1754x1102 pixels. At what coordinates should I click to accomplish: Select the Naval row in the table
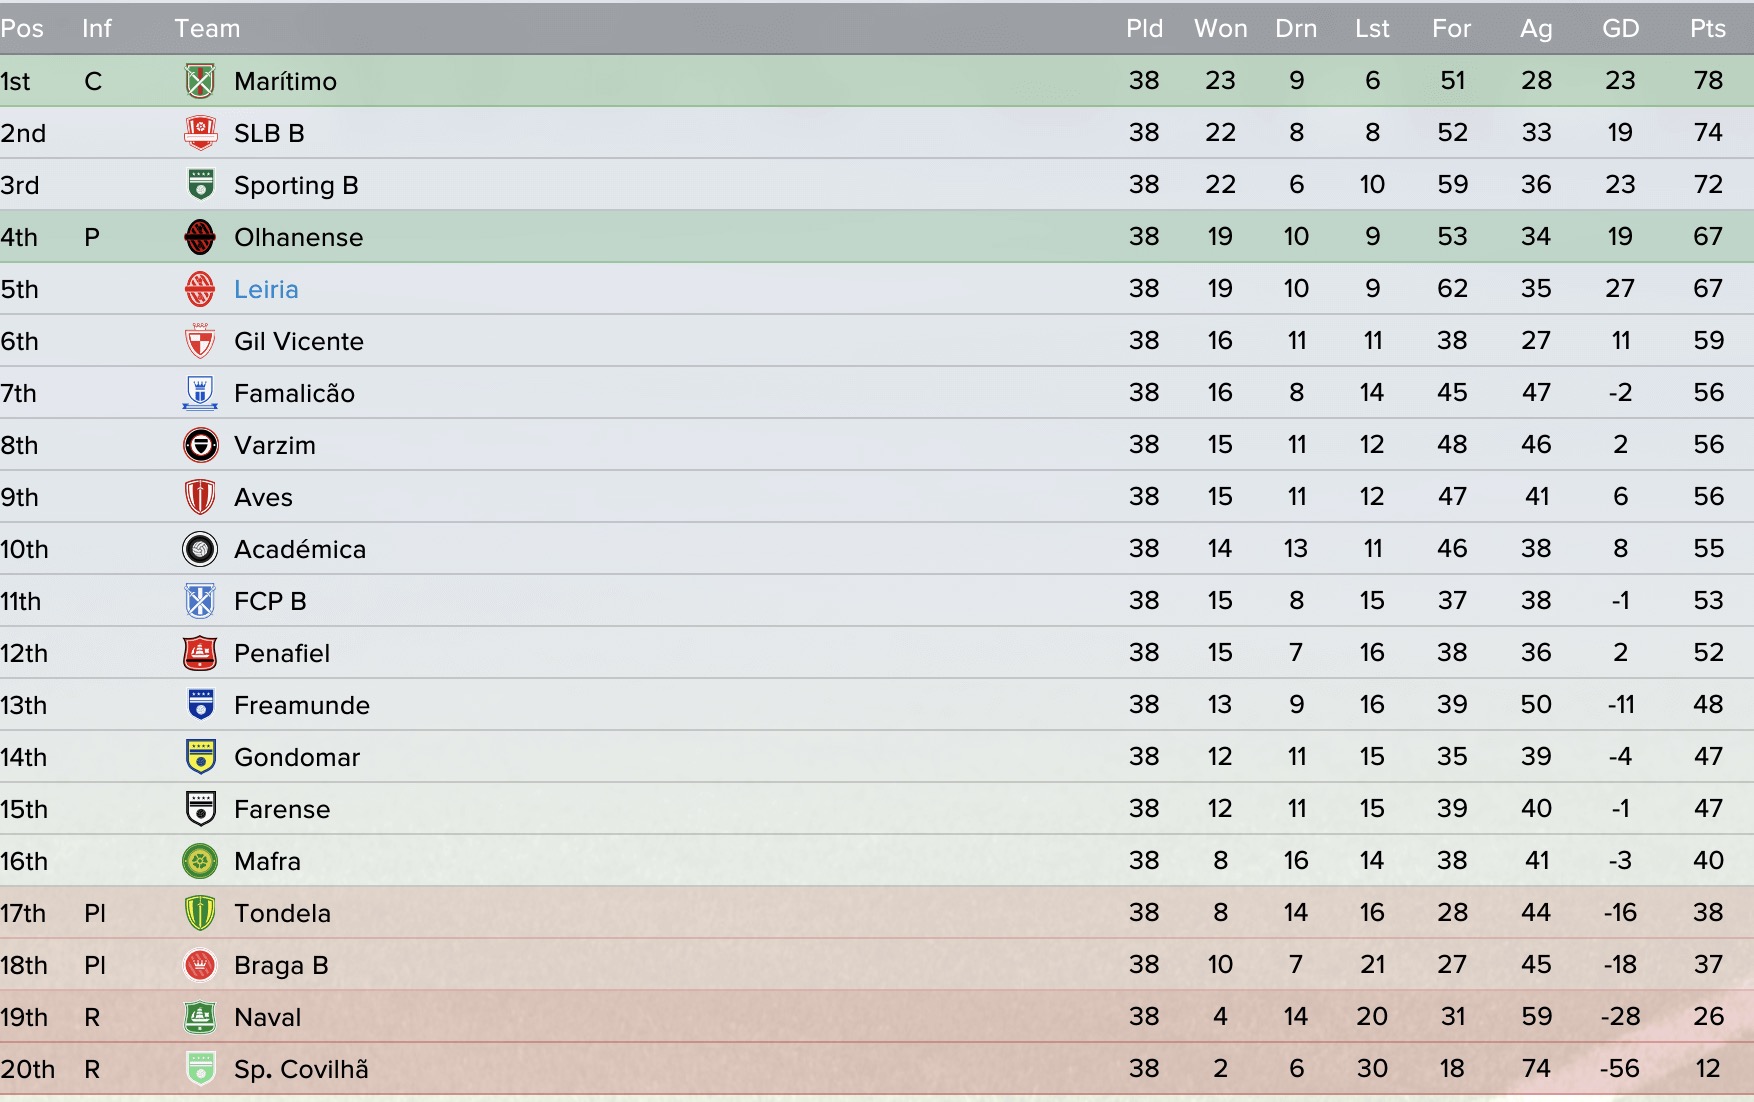click(877, 1017)
